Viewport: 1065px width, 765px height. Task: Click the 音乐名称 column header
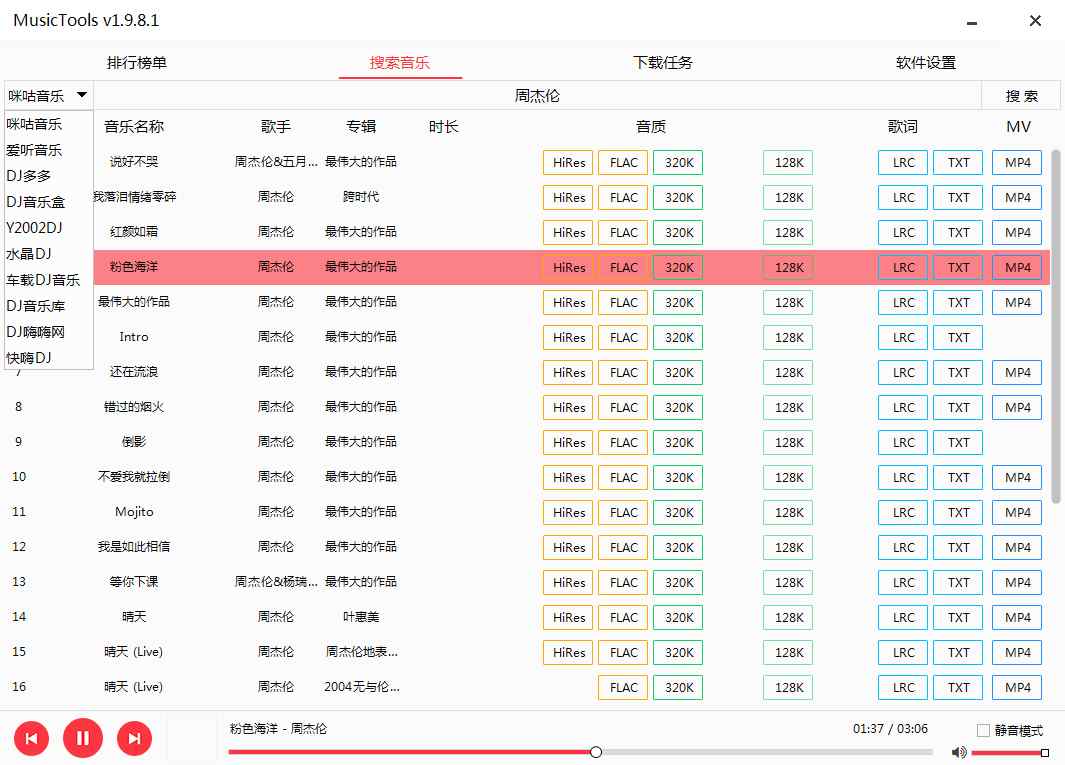(134, 126)
